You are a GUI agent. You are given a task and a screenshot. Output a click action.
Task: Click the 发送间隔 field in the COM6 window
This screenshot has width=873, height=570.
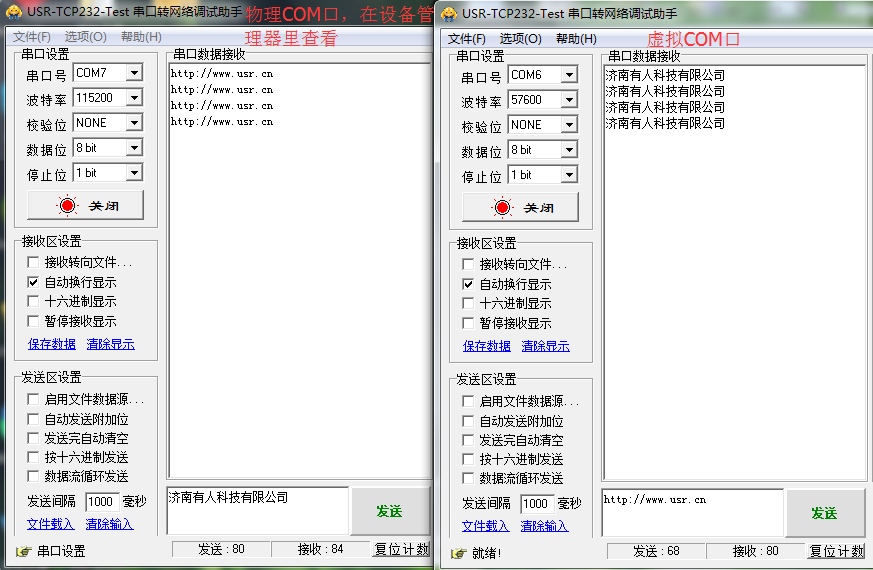coord(536,504)
